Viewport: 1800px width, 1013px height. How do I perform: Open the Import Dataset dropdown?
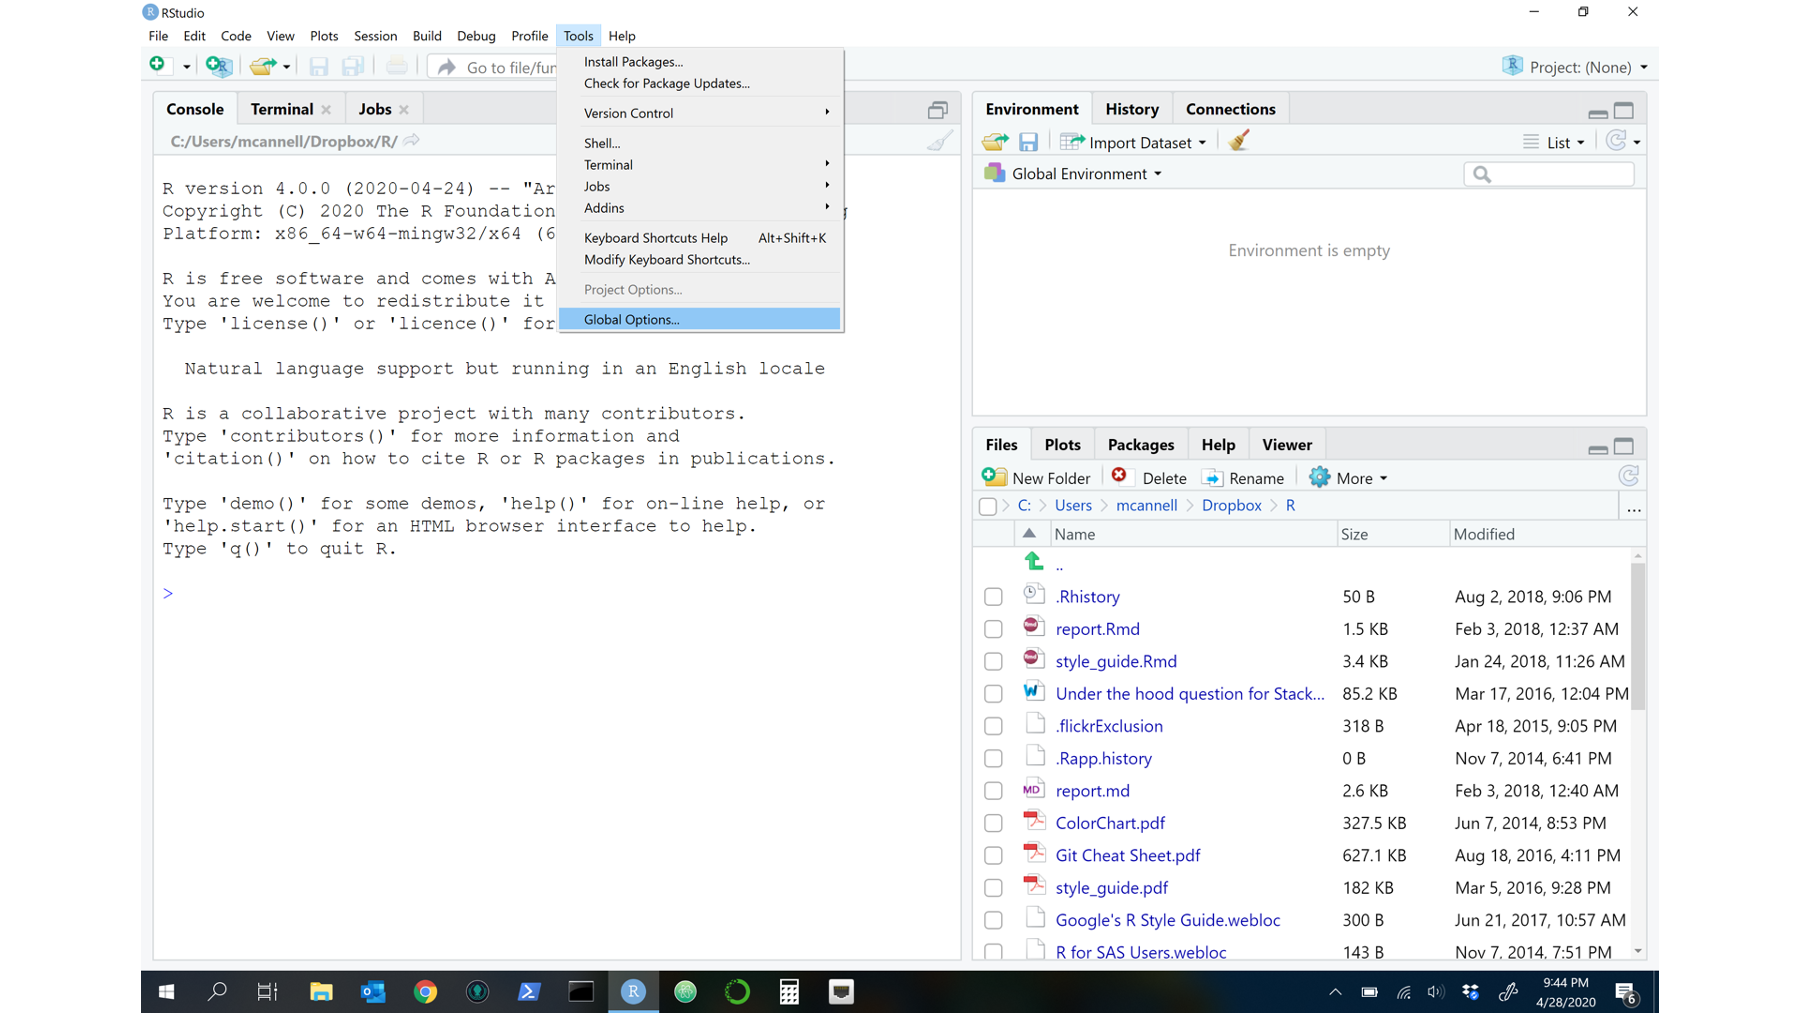[1134, 142]
